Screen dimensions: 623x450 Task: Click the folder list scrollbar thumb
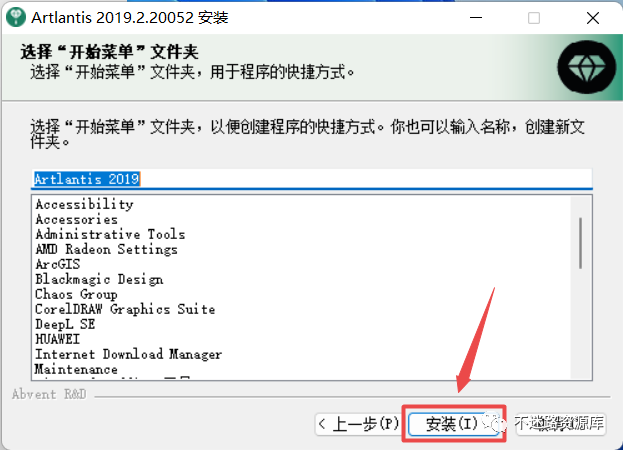click(580, 243)
